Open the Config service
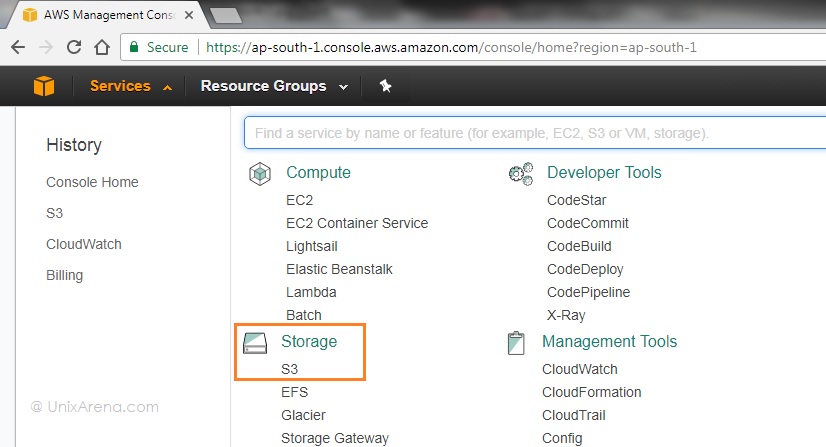The width and height of the screenshot is (826, 447). (x=562, y=438)
